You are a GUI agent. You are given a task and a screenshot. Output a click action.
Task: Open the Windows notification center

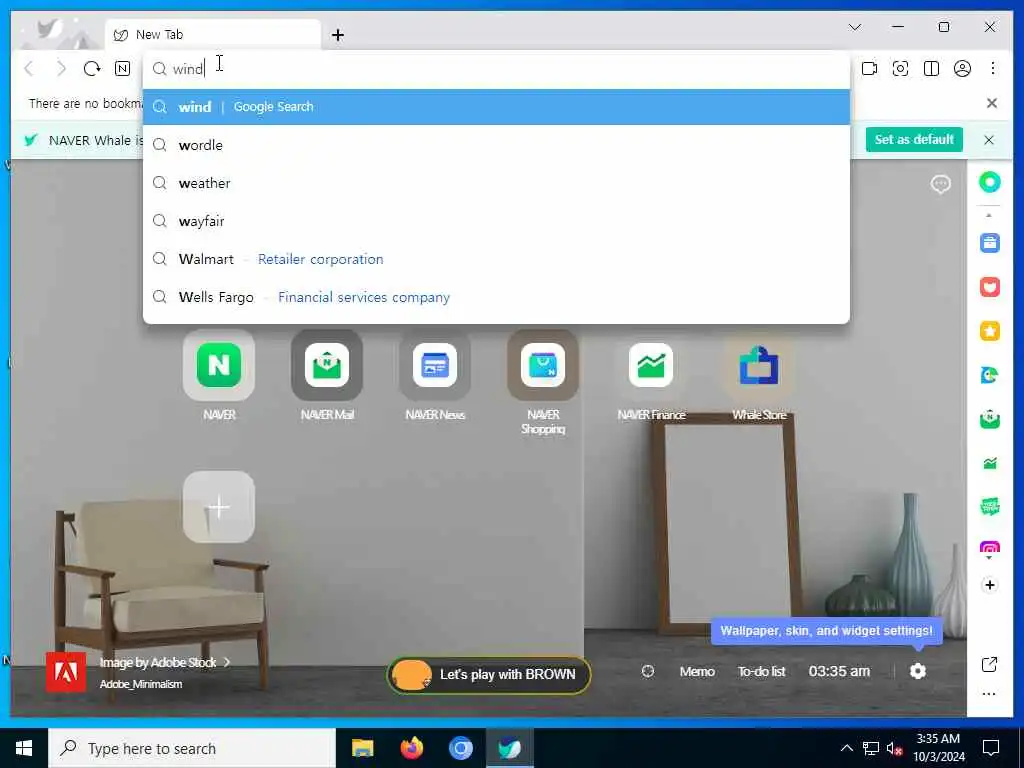(991, 748)
